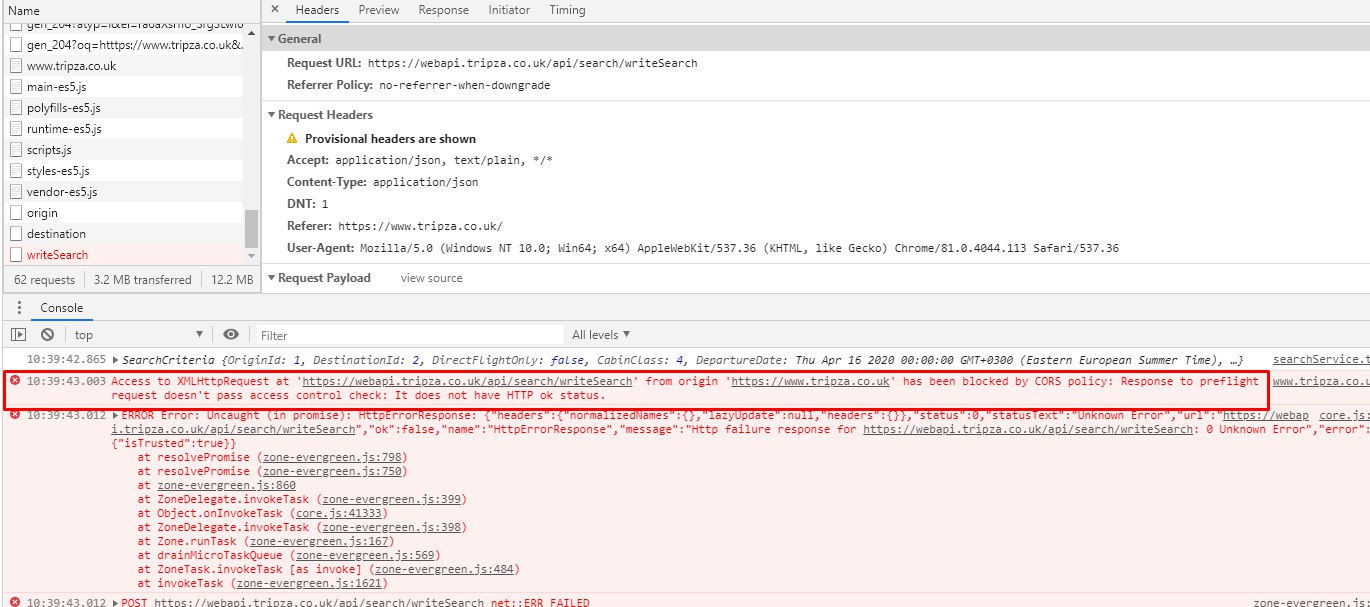Image resolution: width=1370 pixels, height=607 pixels.
Task: Expand the ERROR Error message triangle
Action: 117,415
